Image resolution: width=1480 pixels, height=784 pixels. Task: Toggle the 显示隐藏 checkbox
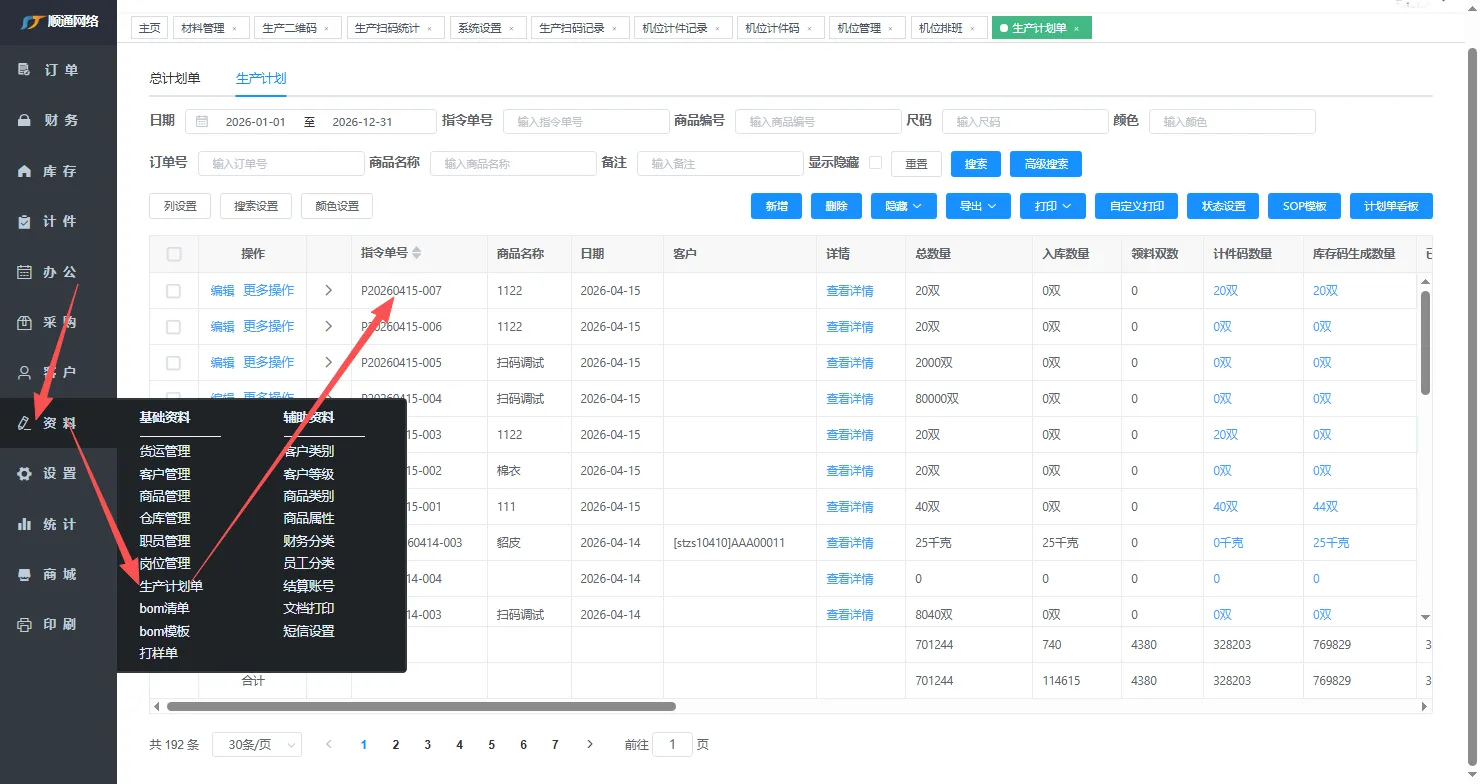click(x=875, y=163)
